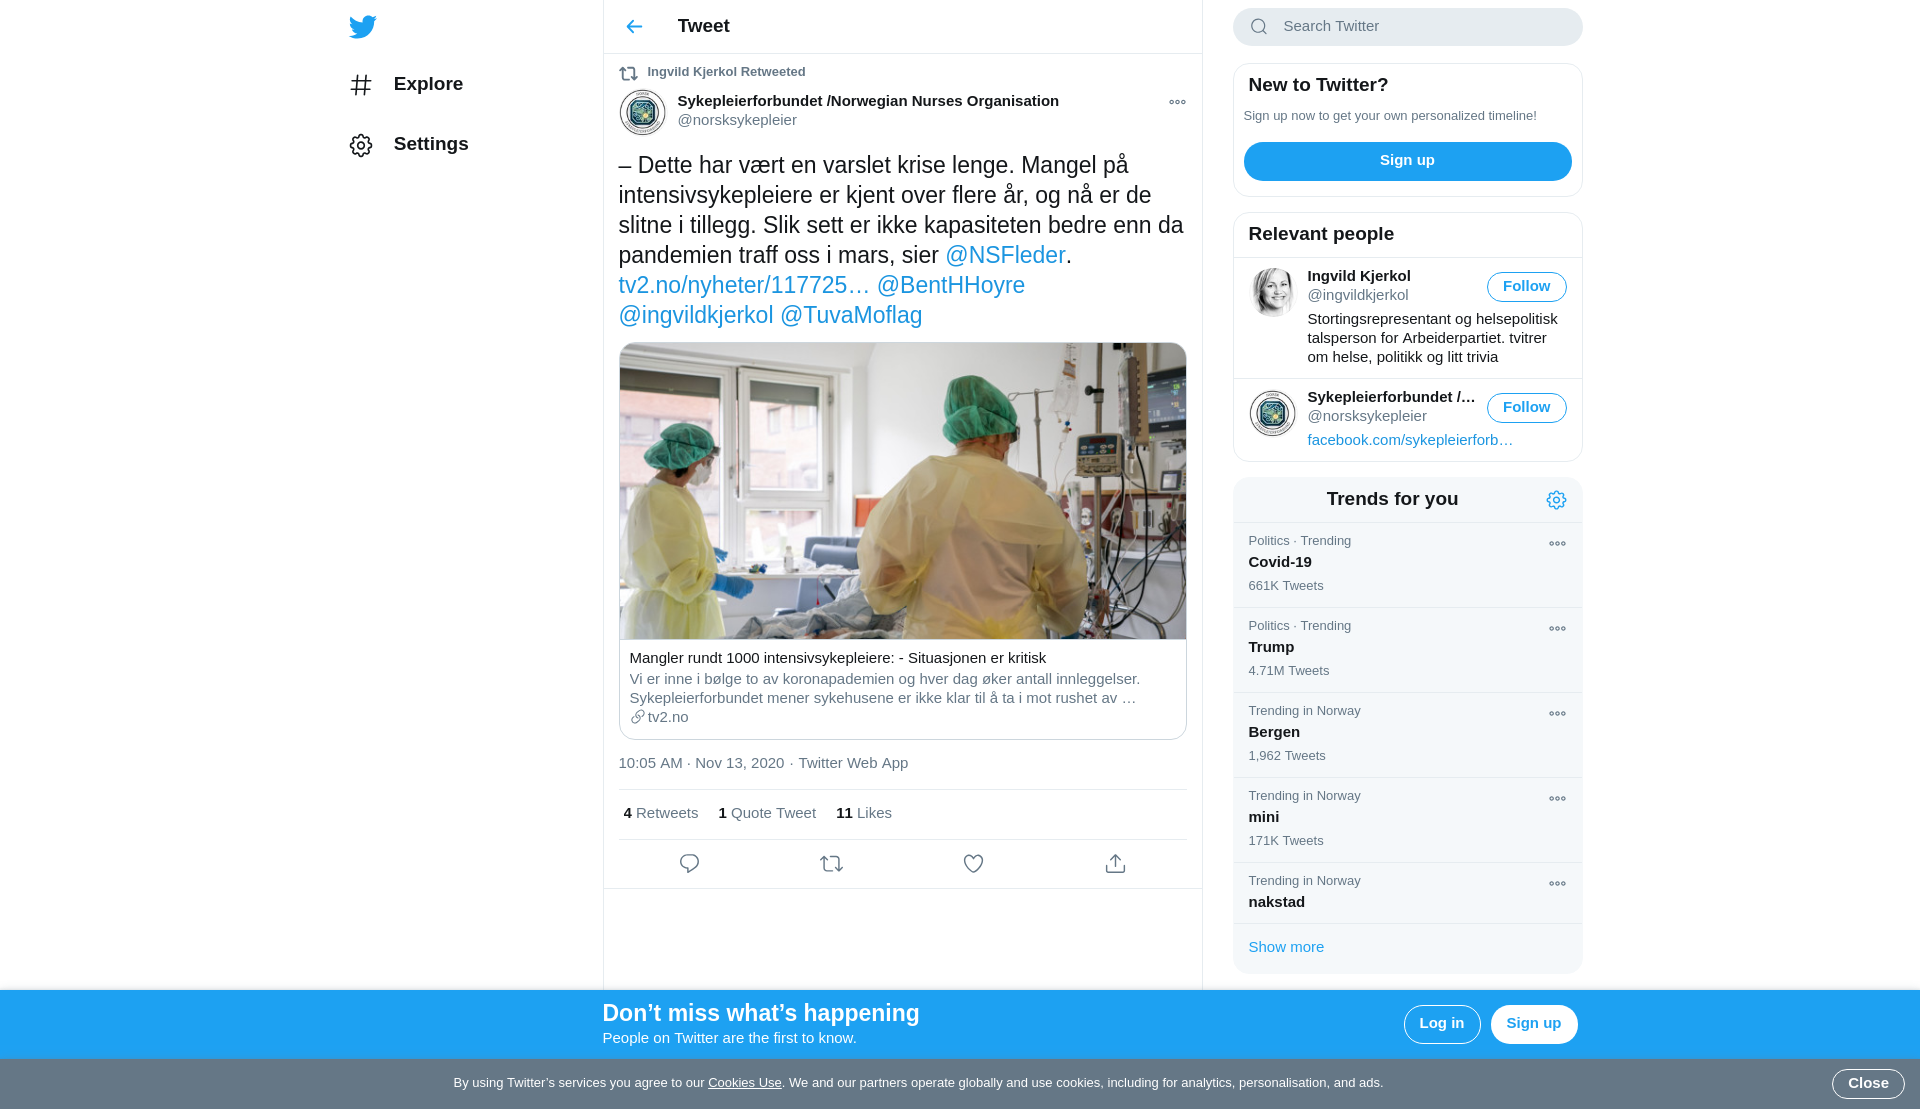Click the tweet timestamp 10:05 AM Nov 13, 2020
The width and height of the screenshot is (1920, 1109).
coord(701,763)
